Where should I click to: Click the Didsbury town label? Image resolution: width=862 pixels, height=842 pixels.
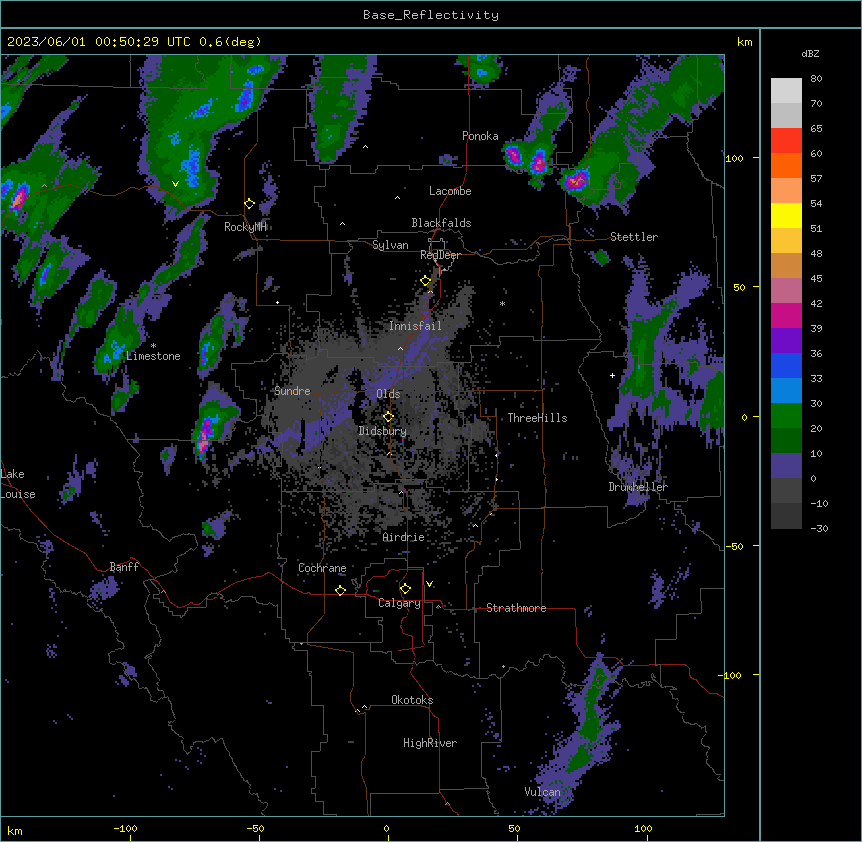tap(383, 431)
